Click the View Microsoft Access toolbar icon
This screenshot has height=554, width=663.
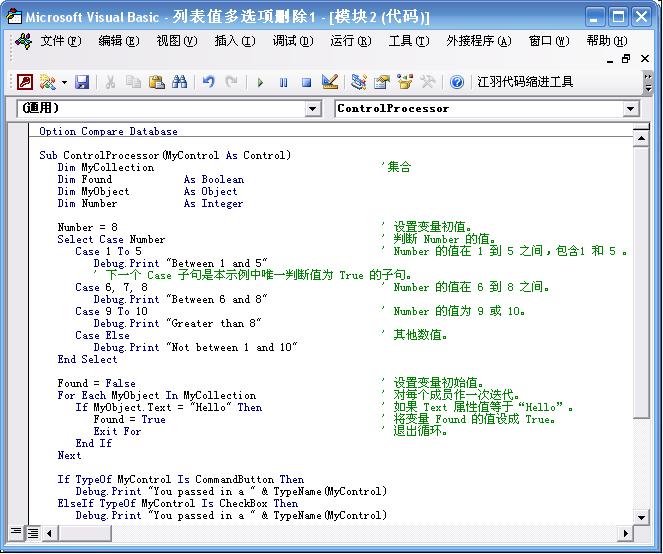coord(25,82)
